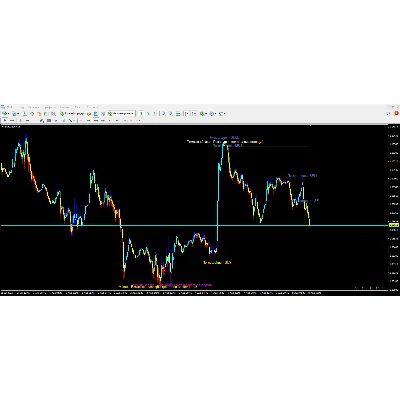400x400 pixels.
Task: Zoom out of the chart
Action: (x=171, y=114)
